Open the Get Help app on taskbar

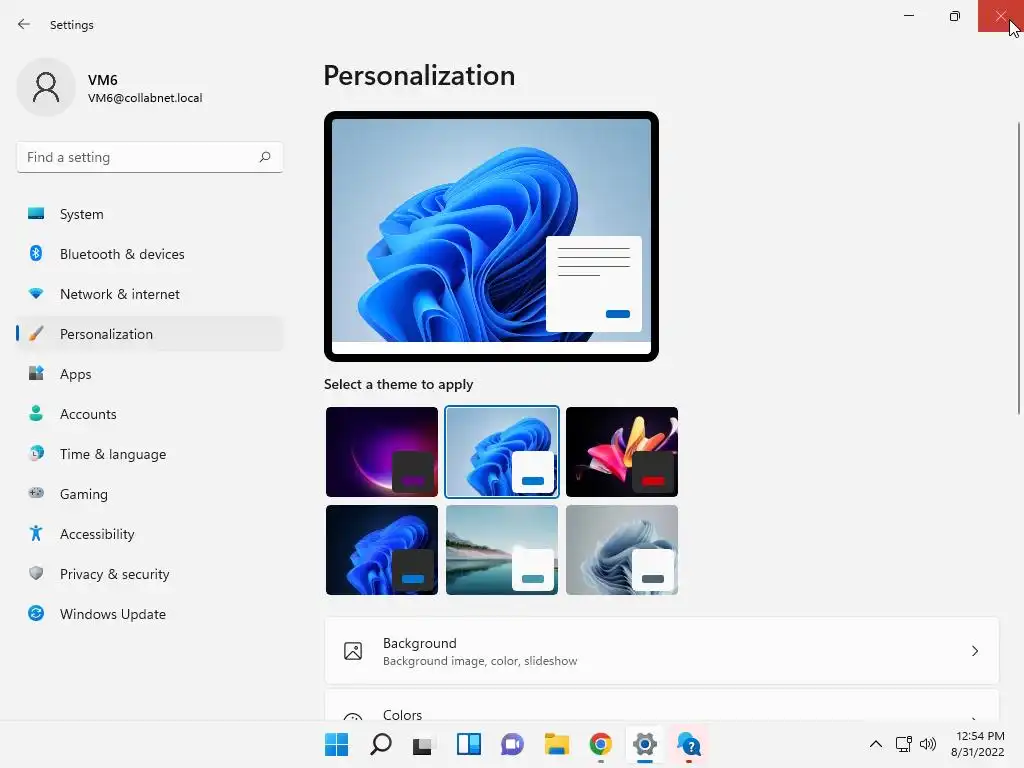(x=689, y=744)
